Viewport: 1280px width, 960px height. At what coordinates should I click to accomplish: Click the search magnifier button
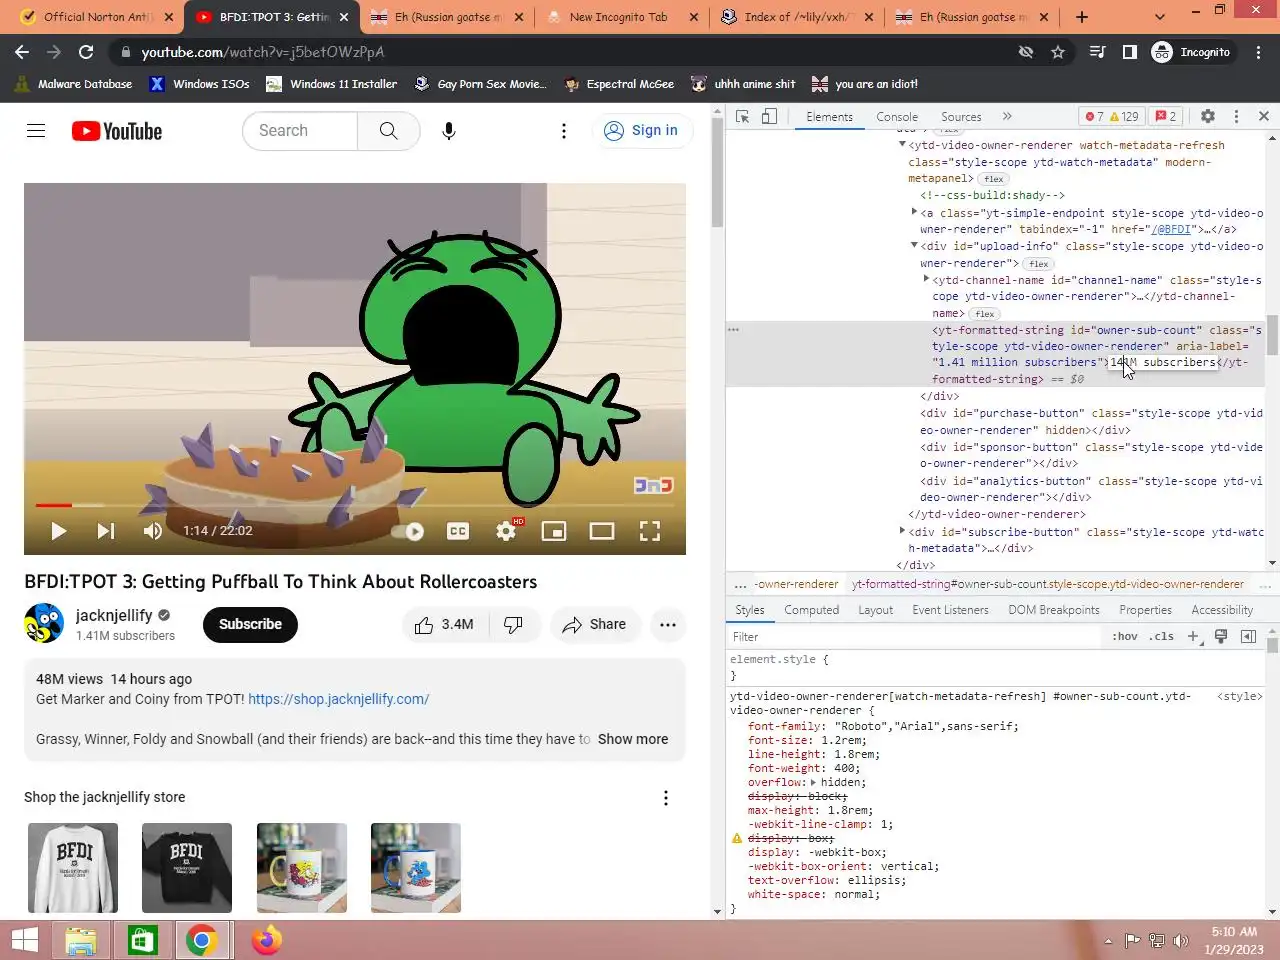coord(388,131)
